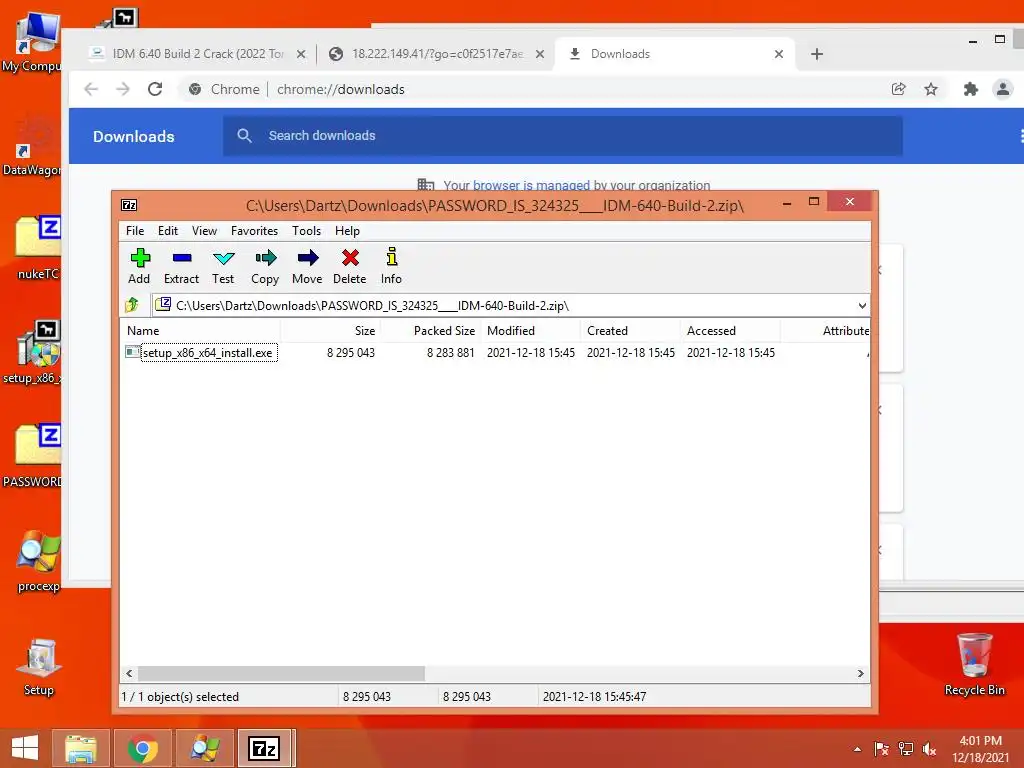Sort by the Size column header
1024x768 pixels.
pyautogui.click(x=330, y=330)
